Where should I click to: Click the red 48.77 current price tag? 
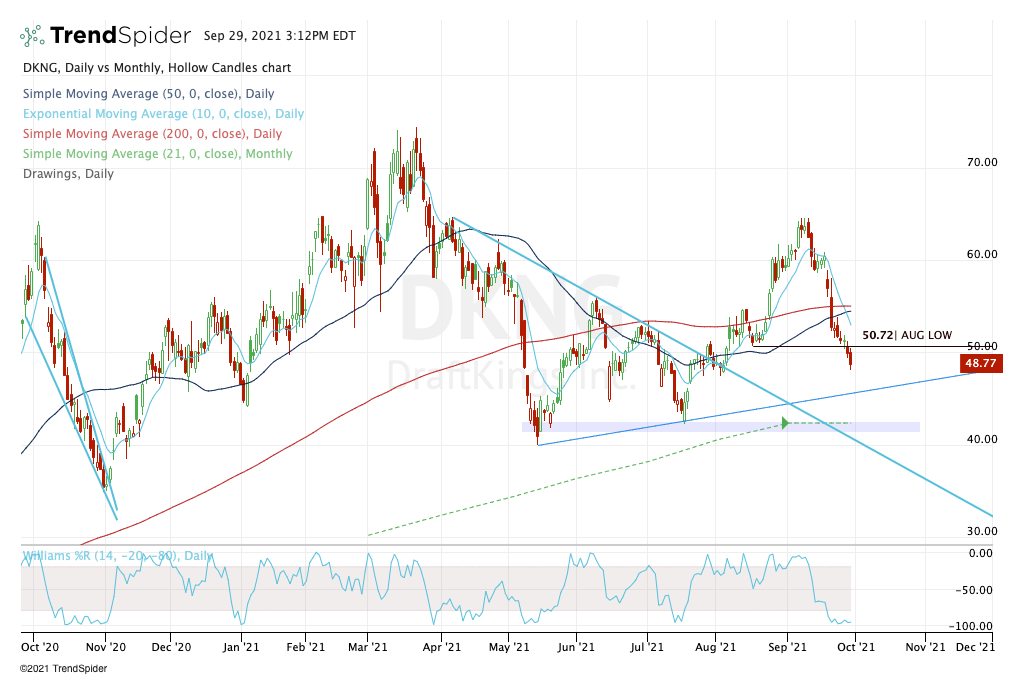pos(981,363)
